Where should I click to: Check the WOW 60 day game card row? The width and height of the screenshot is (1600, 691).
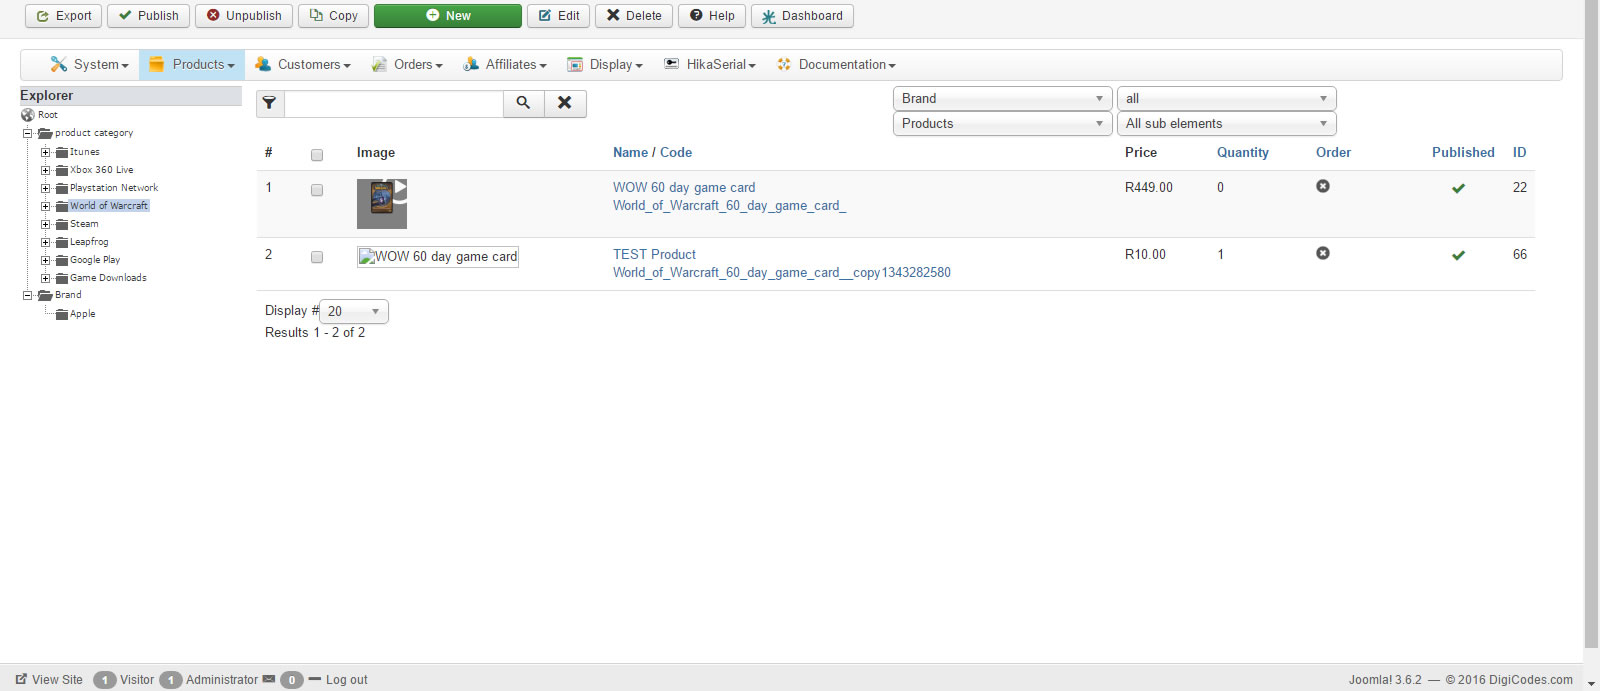pyautogui.click(x=317, y=190)
